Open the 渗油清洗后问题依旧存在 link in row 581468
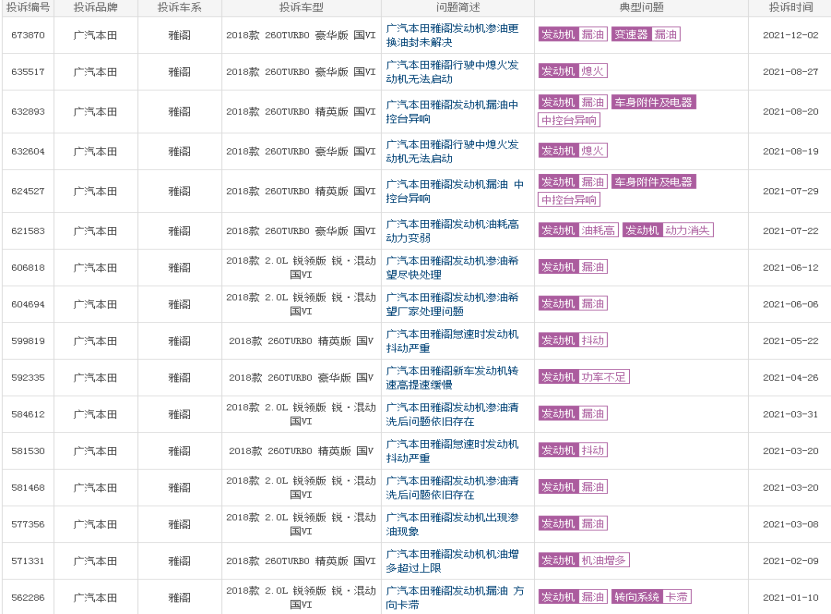 452,487
